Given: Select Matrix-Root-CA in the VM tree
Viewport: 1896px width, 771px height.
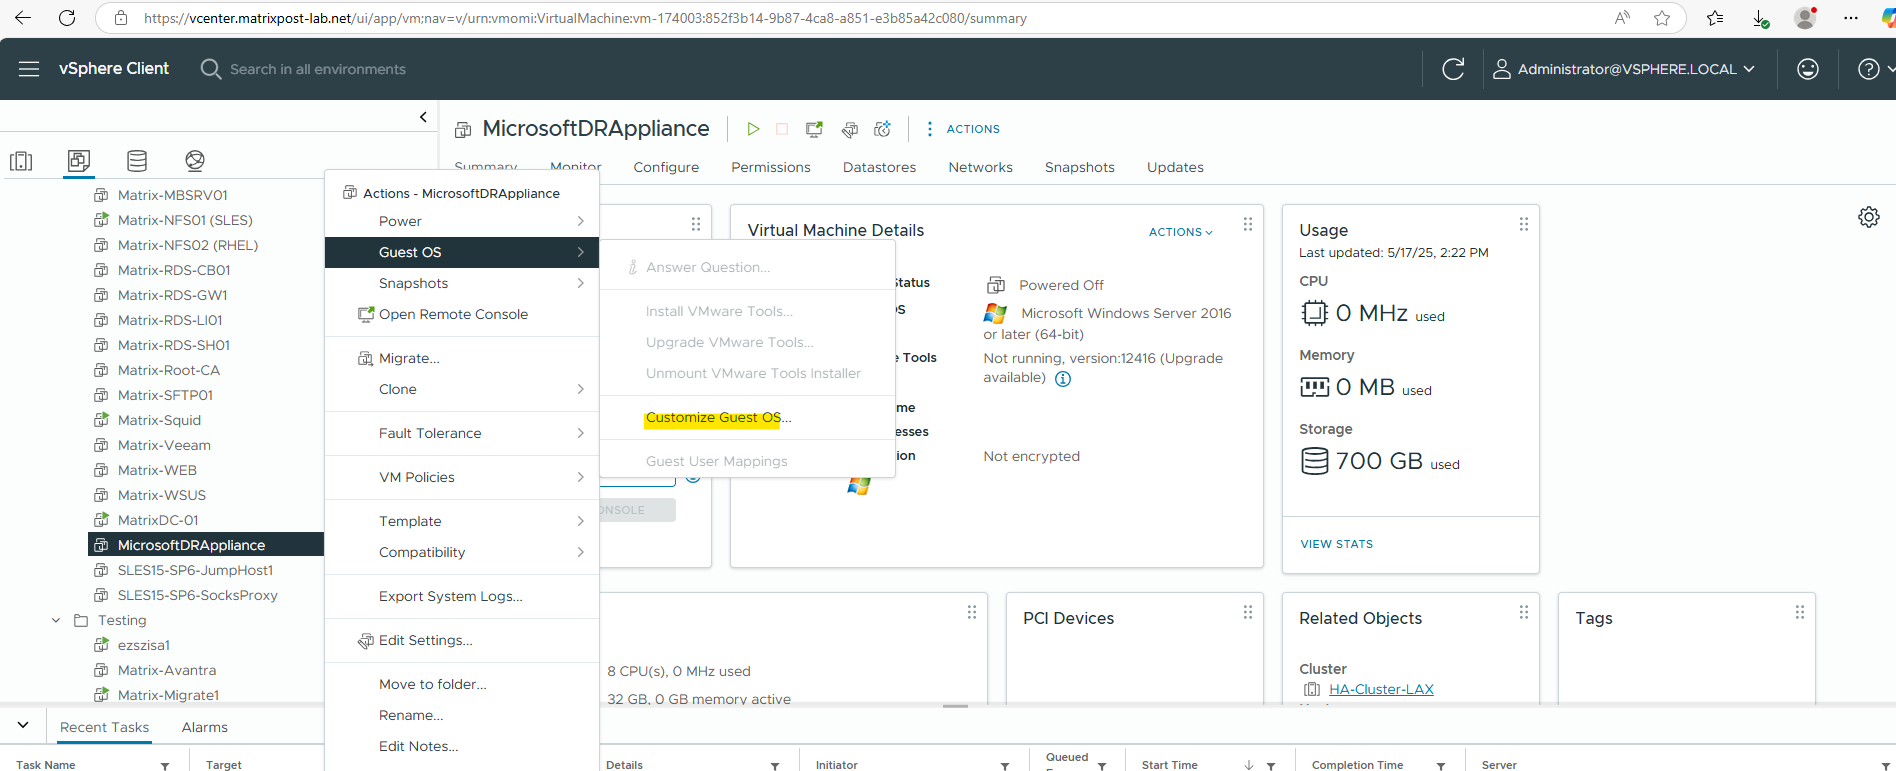Looking at the screenshot, I should (x=169, y=370).
